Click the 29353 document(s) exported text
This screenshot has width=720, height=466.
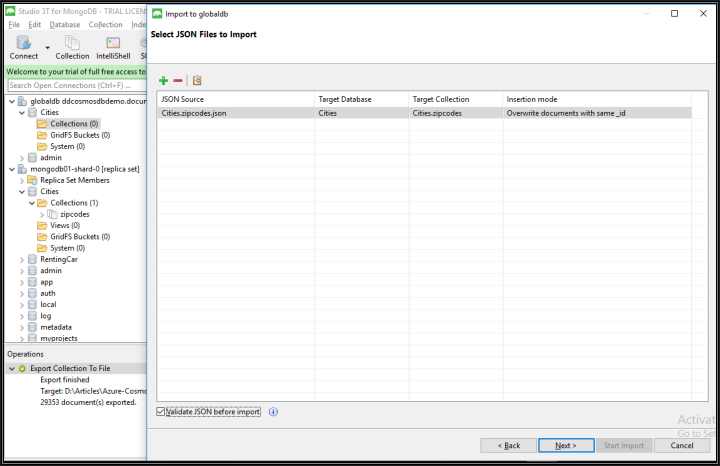click(88, 402)
